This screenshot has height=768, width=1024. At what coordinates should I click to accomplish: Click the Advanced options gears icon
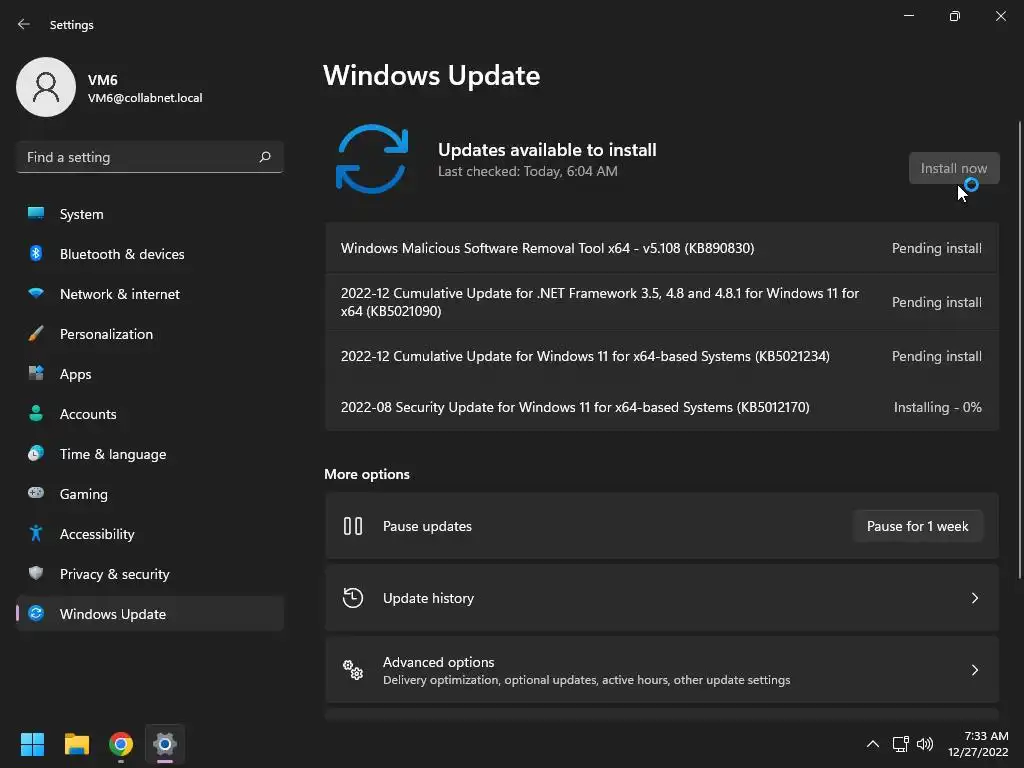[353, 669]
